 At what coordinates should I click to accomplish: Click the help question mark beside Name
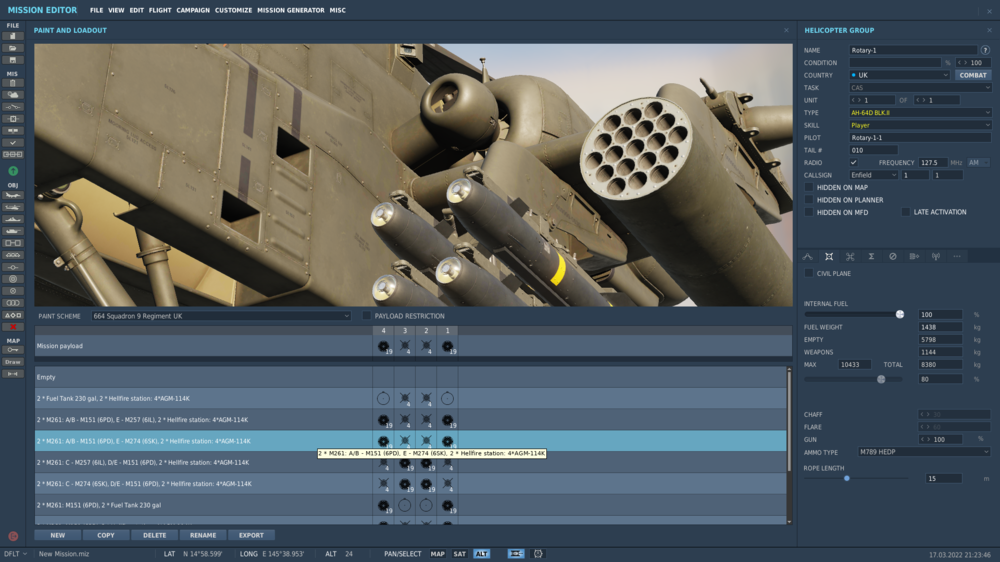pyautogui.click(x=985, y=50)
